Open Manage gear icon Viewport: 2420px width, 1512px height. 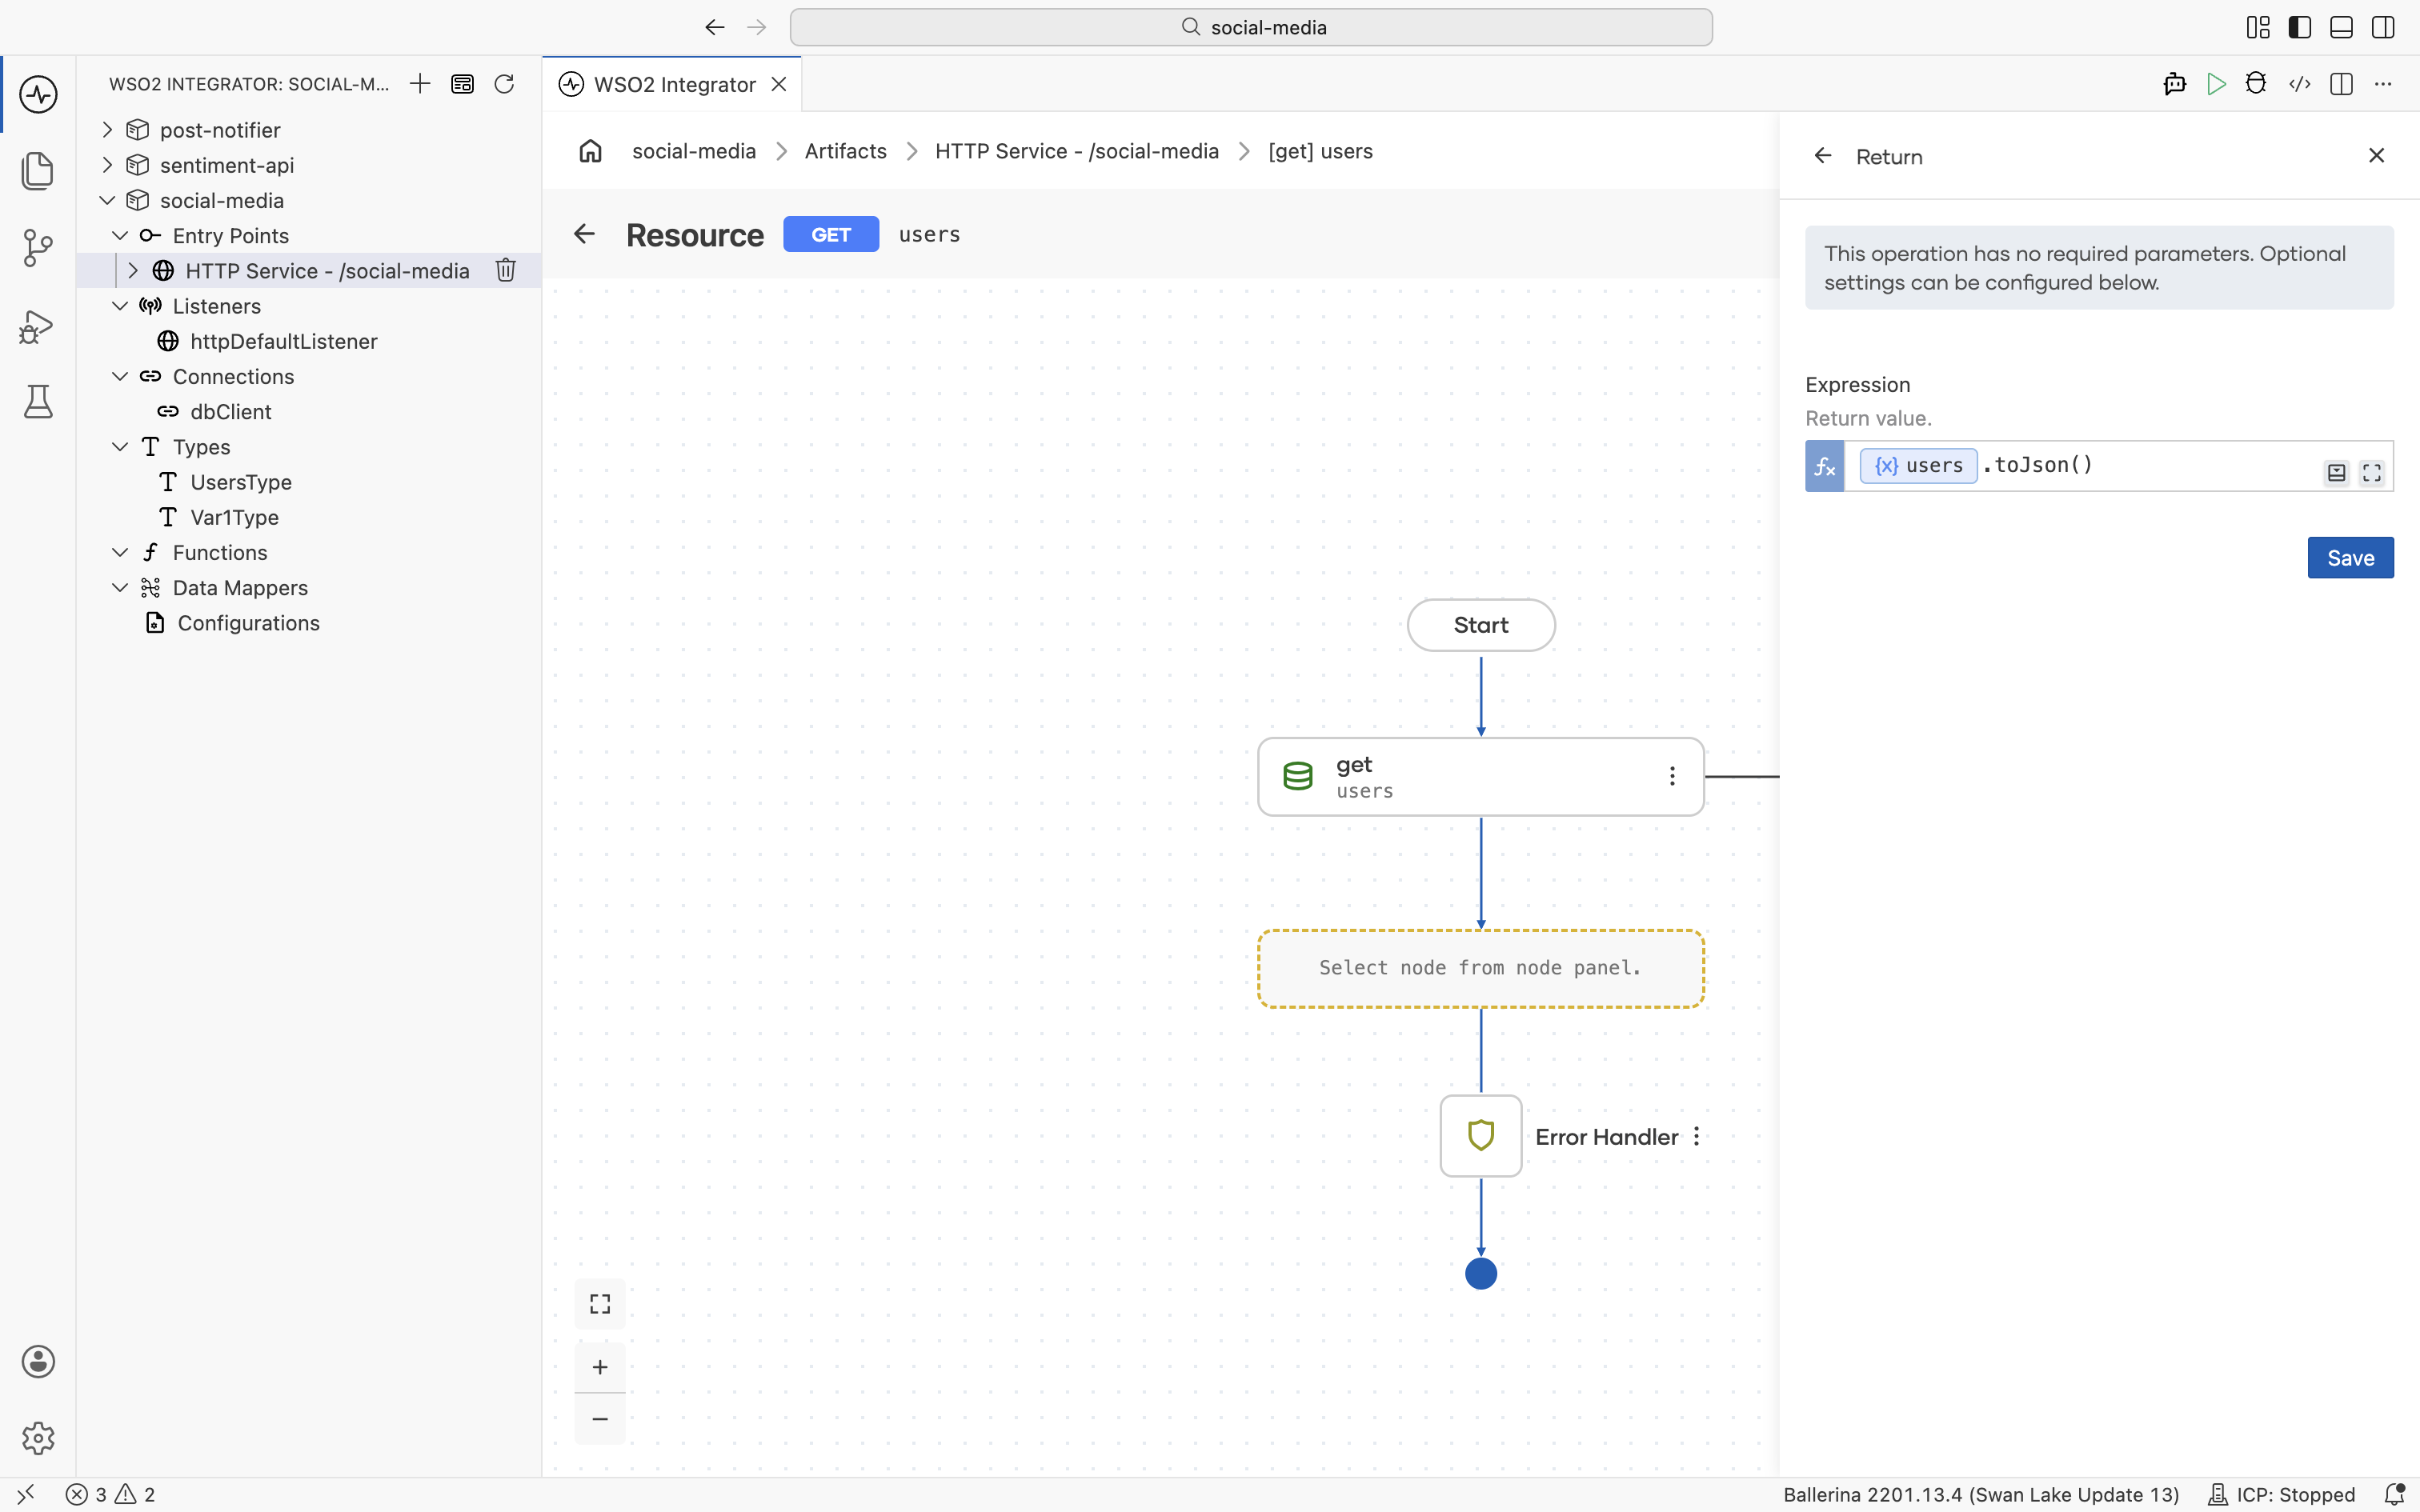(38, 1438)
